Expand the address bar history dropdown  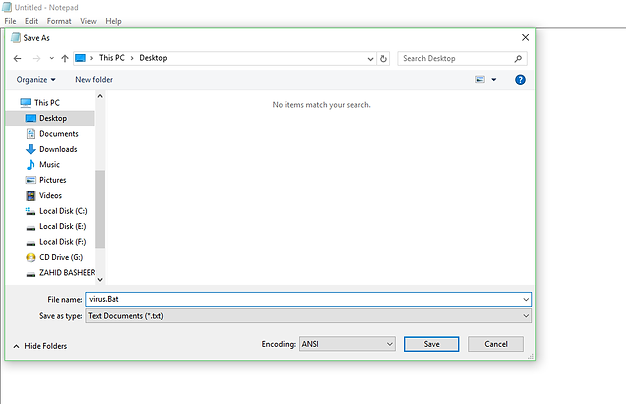(x=370, y=59)
